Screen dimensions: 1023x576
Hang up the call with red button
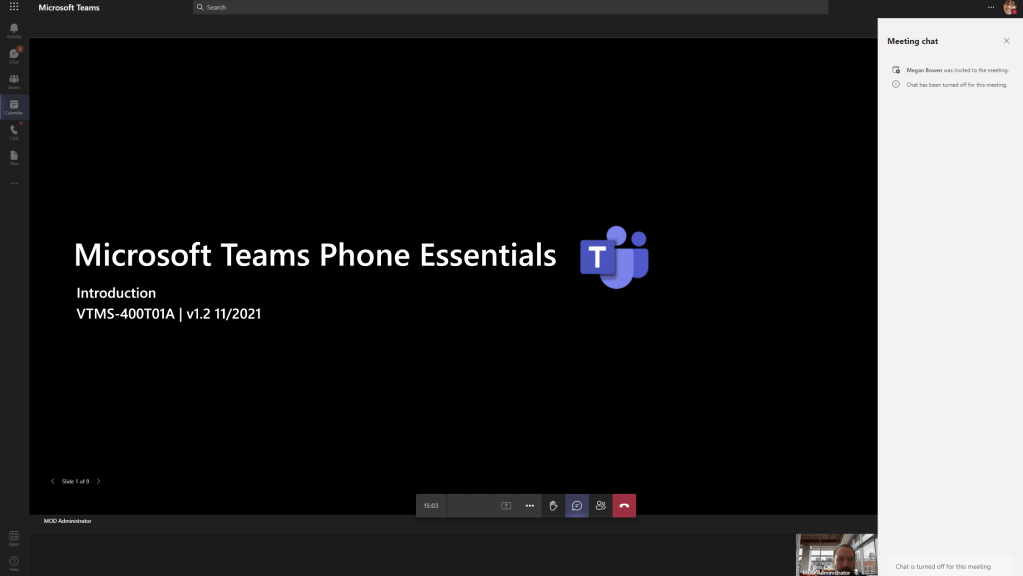(624, 506)
